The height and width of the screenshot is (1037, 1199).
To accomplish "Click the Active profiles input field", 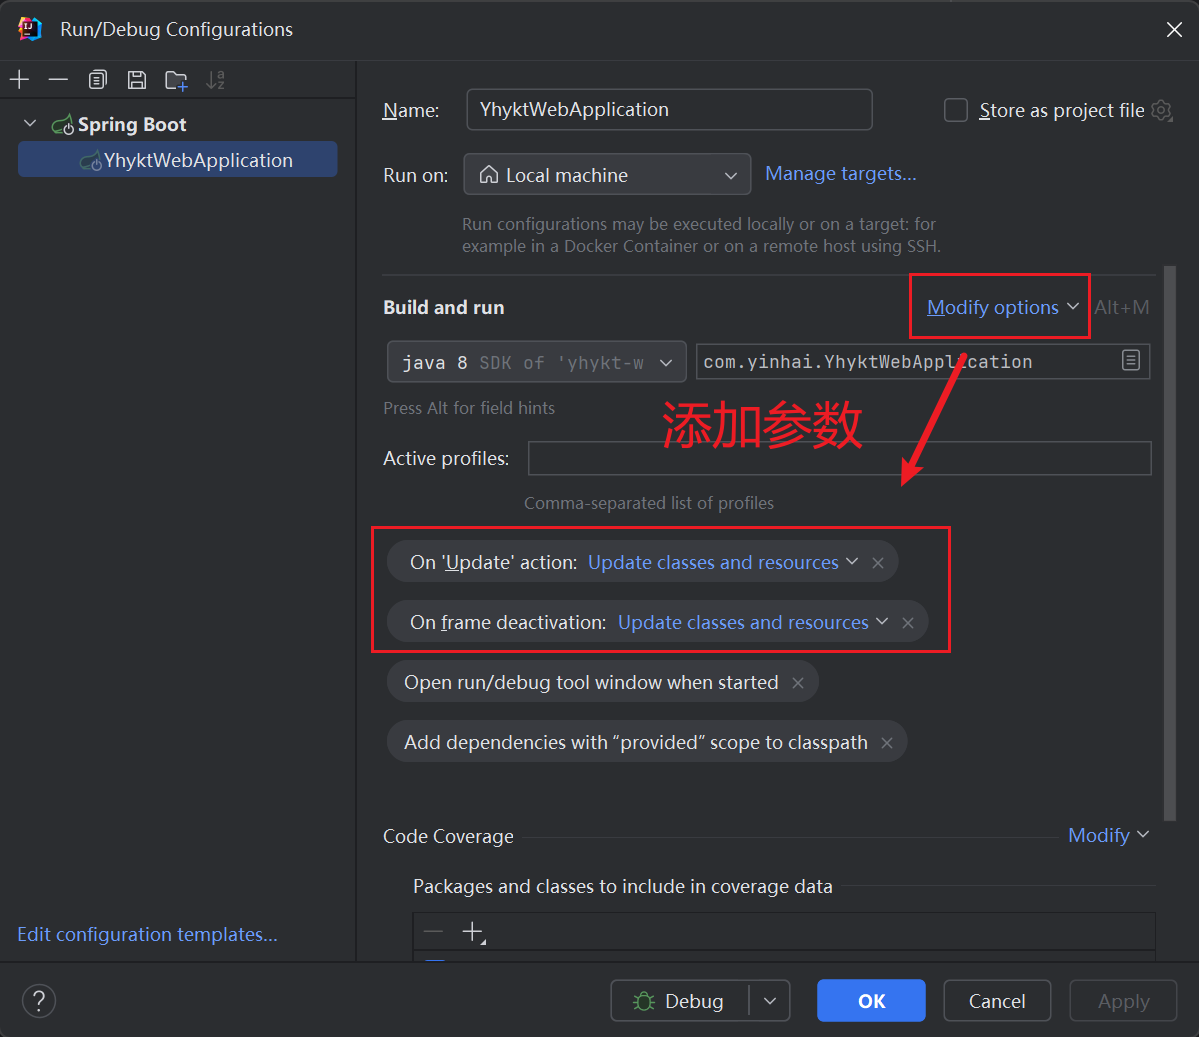I will click(840, 458).
